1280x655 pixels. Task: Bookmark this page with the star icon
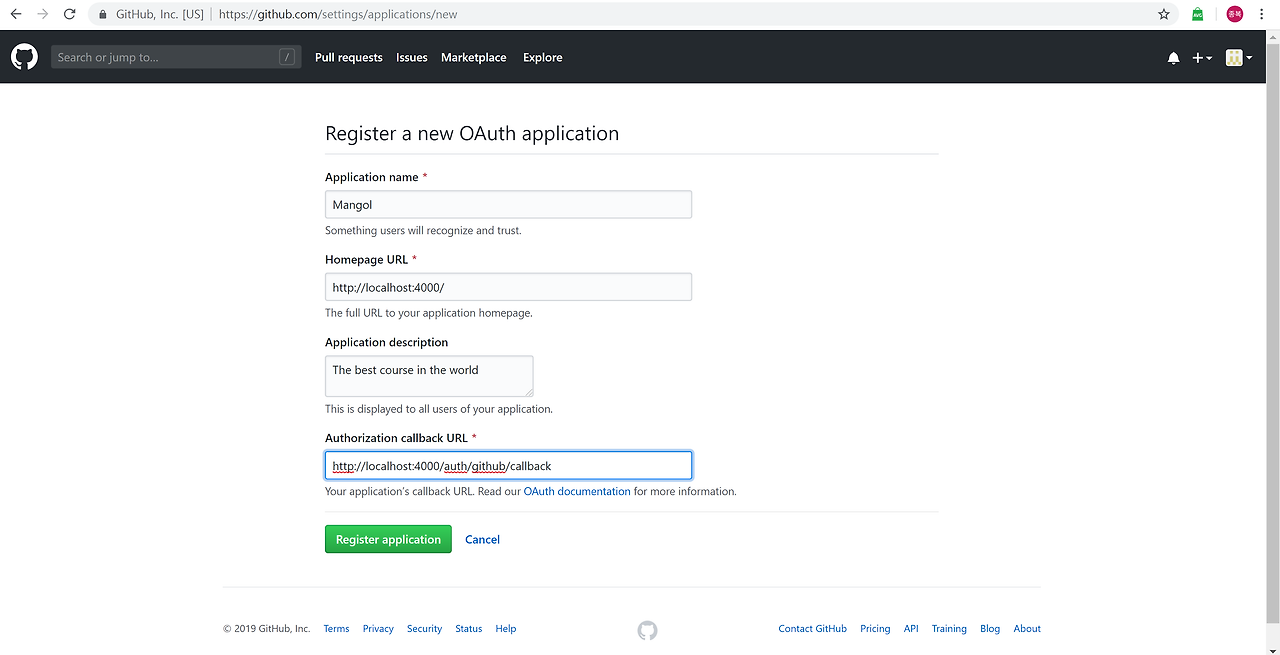click(1164, 14)
